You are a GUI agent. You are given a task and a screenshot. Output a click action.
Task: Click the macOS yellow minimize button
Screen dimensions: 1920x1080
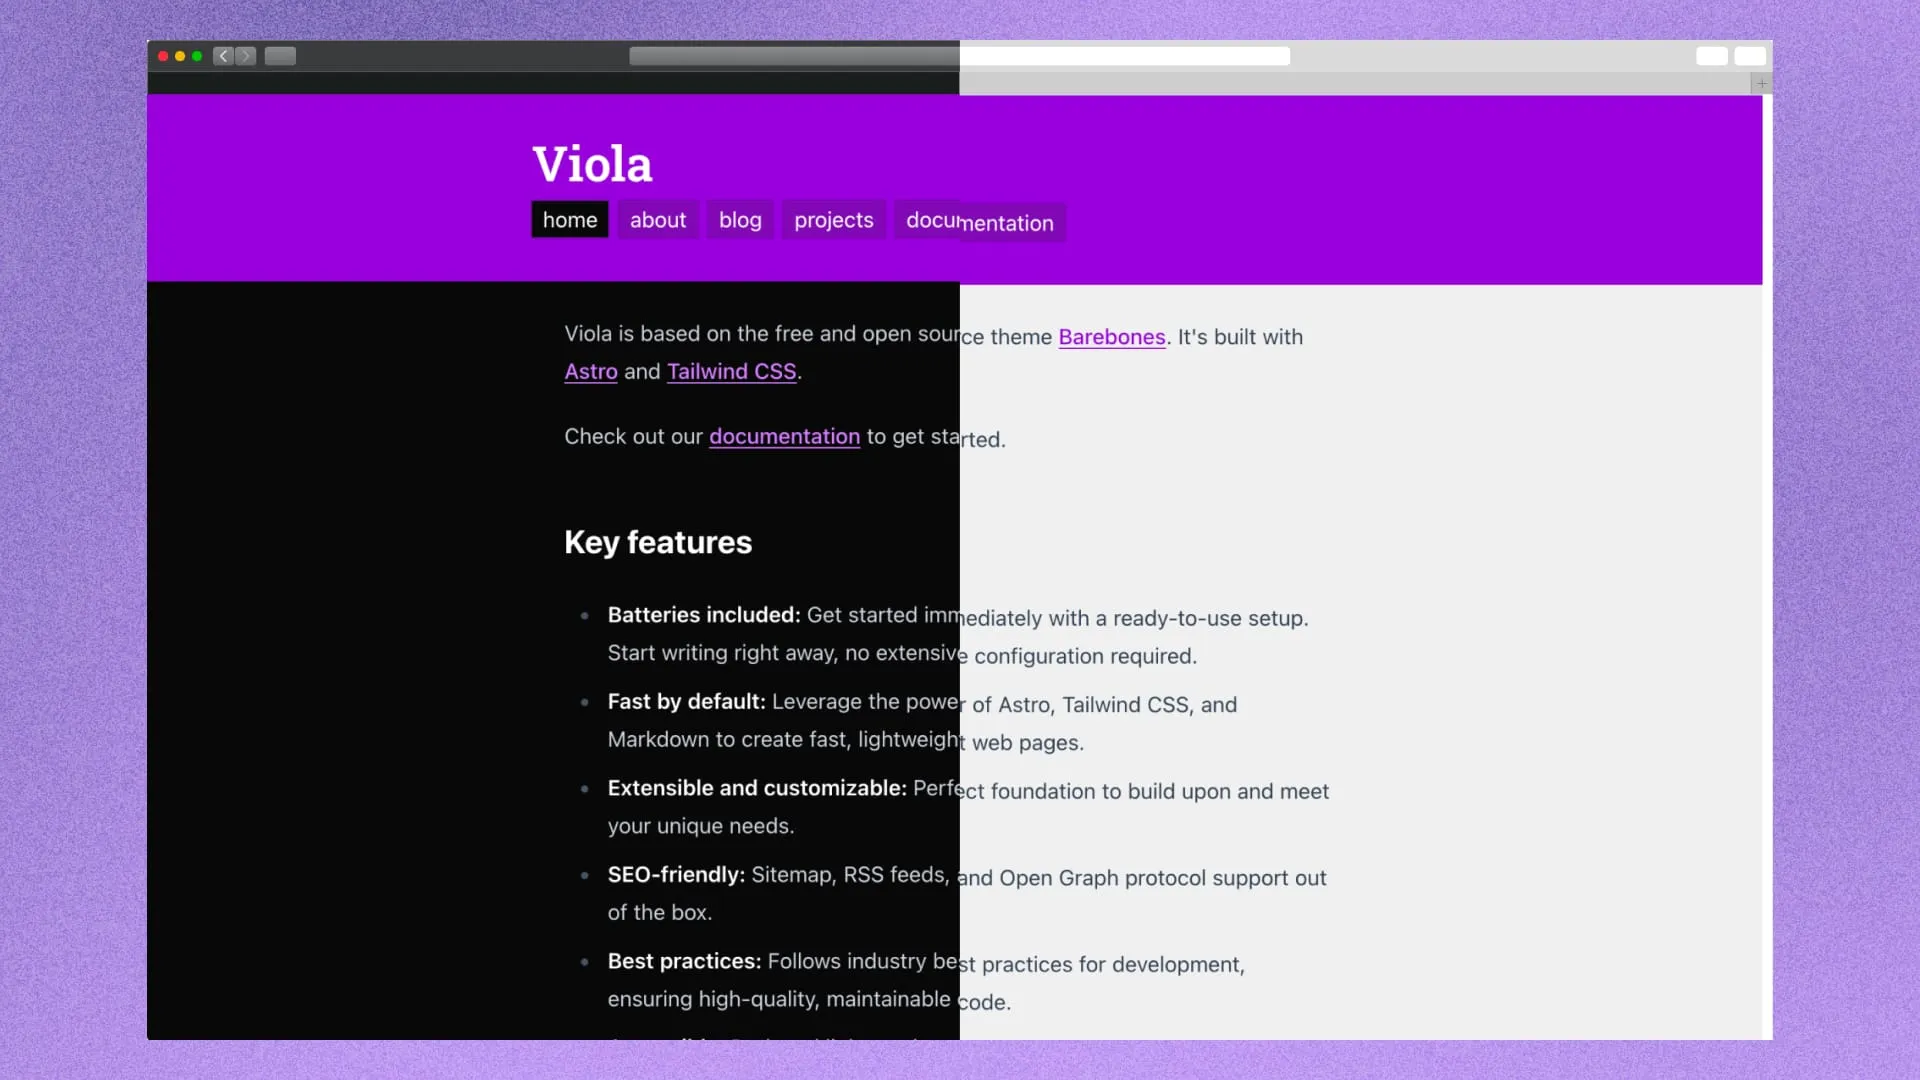coord(178,55)
